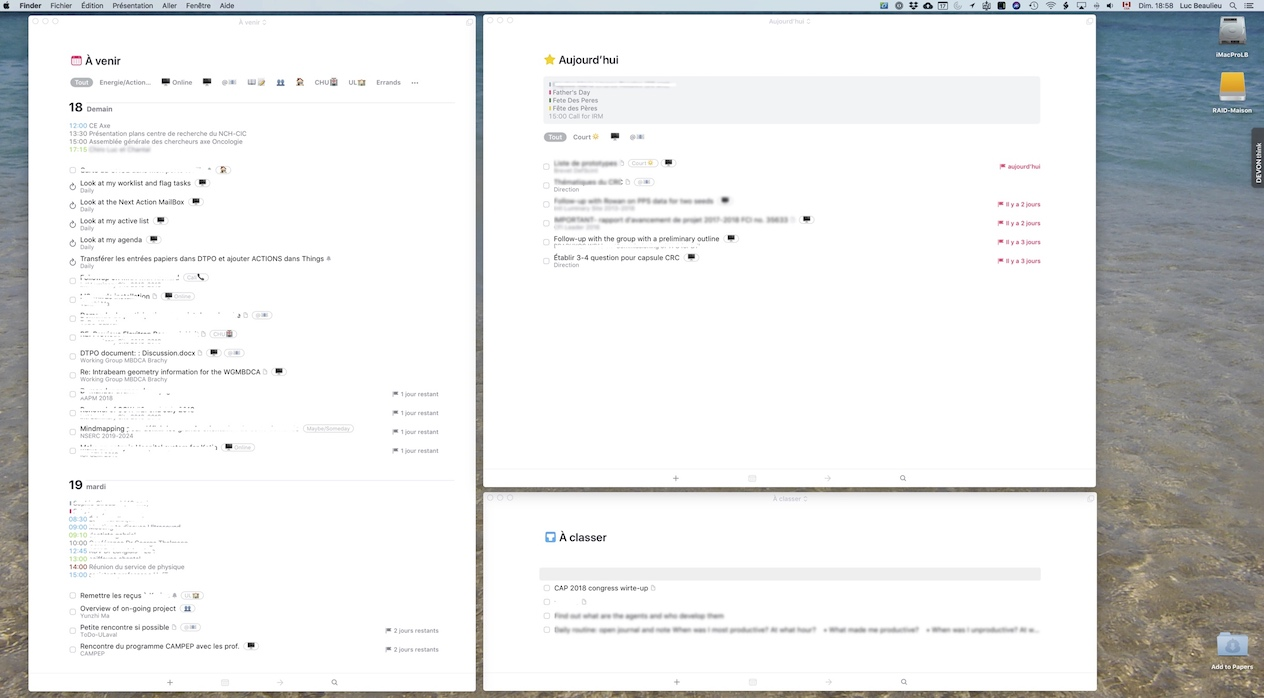Click the sun icon on the Court tag
The image size is (1264, 698).
click(595, 137)
